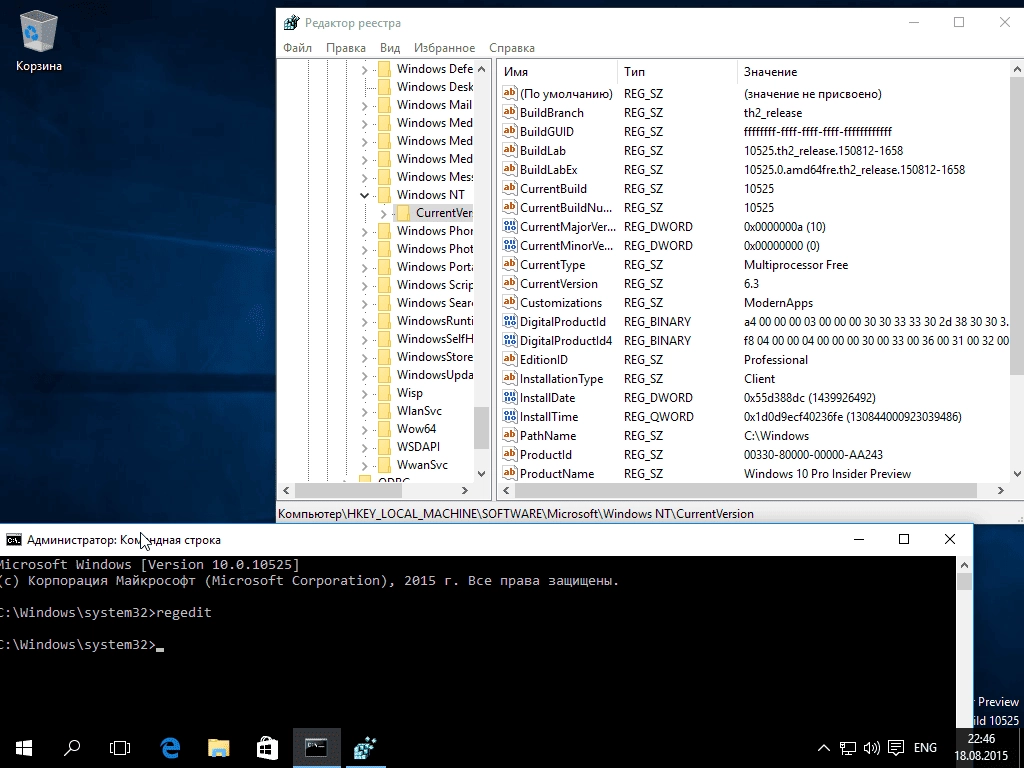The height and width of the screenshot is (768, 1024).
Task: Expand the WindowsStore tree node
Action: [x=364, y=357]
